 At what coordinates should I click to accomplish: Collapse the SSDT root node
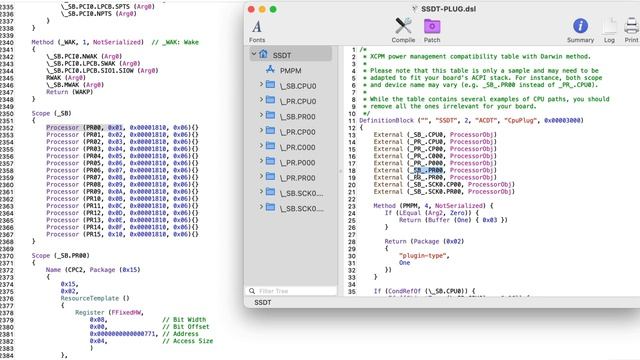pos(253,54)
